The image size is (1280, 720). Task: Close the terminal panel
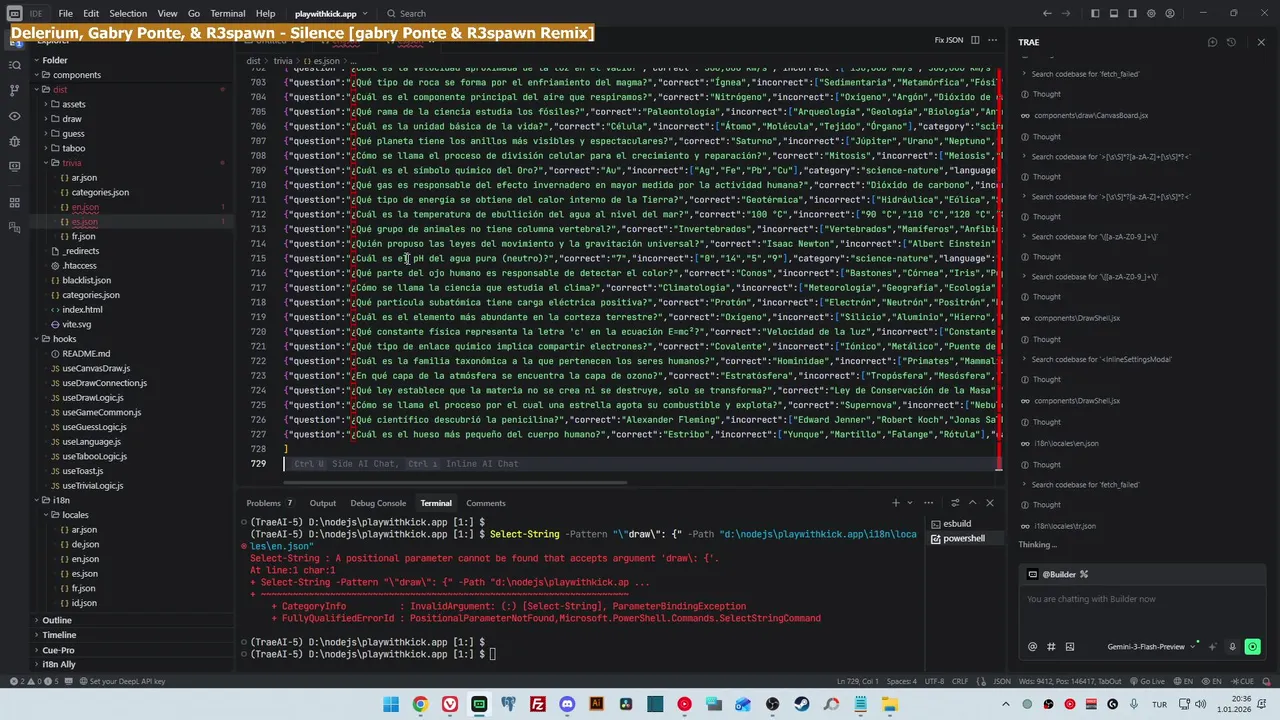click(990, 503)
